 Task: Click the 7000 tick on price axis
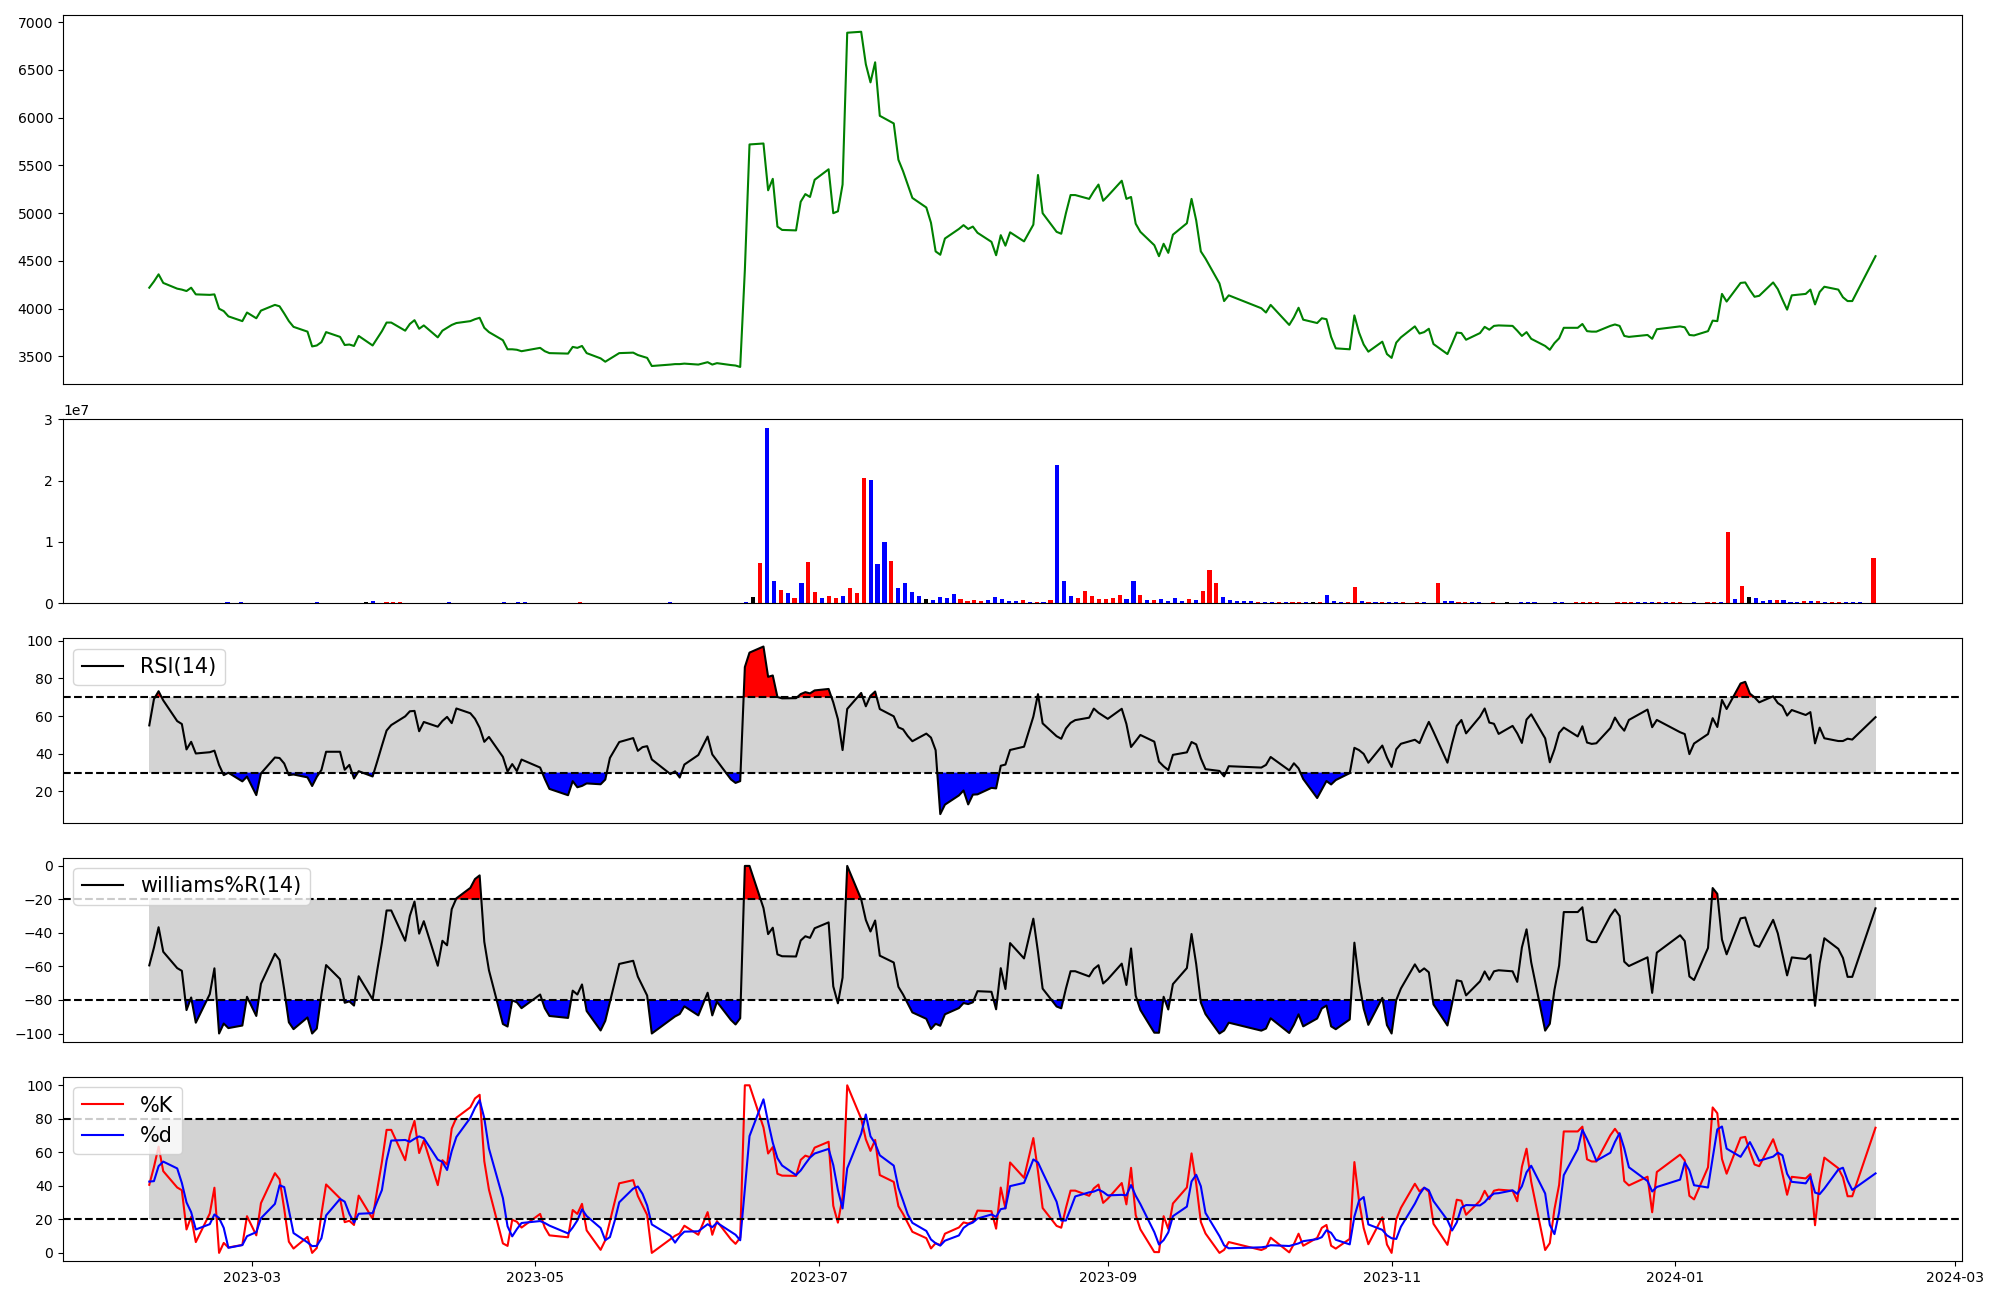(x=36, y=22)
